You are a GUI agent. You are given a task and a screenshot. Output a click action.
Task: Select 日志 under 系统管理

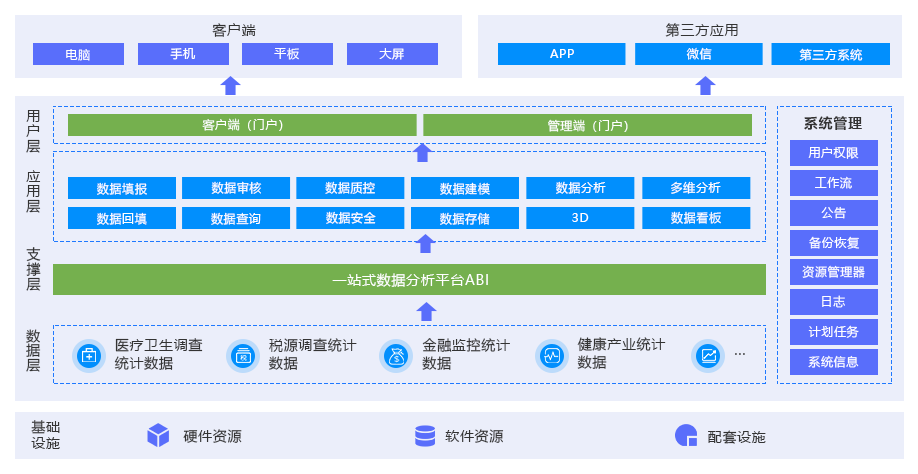[834, 302]
